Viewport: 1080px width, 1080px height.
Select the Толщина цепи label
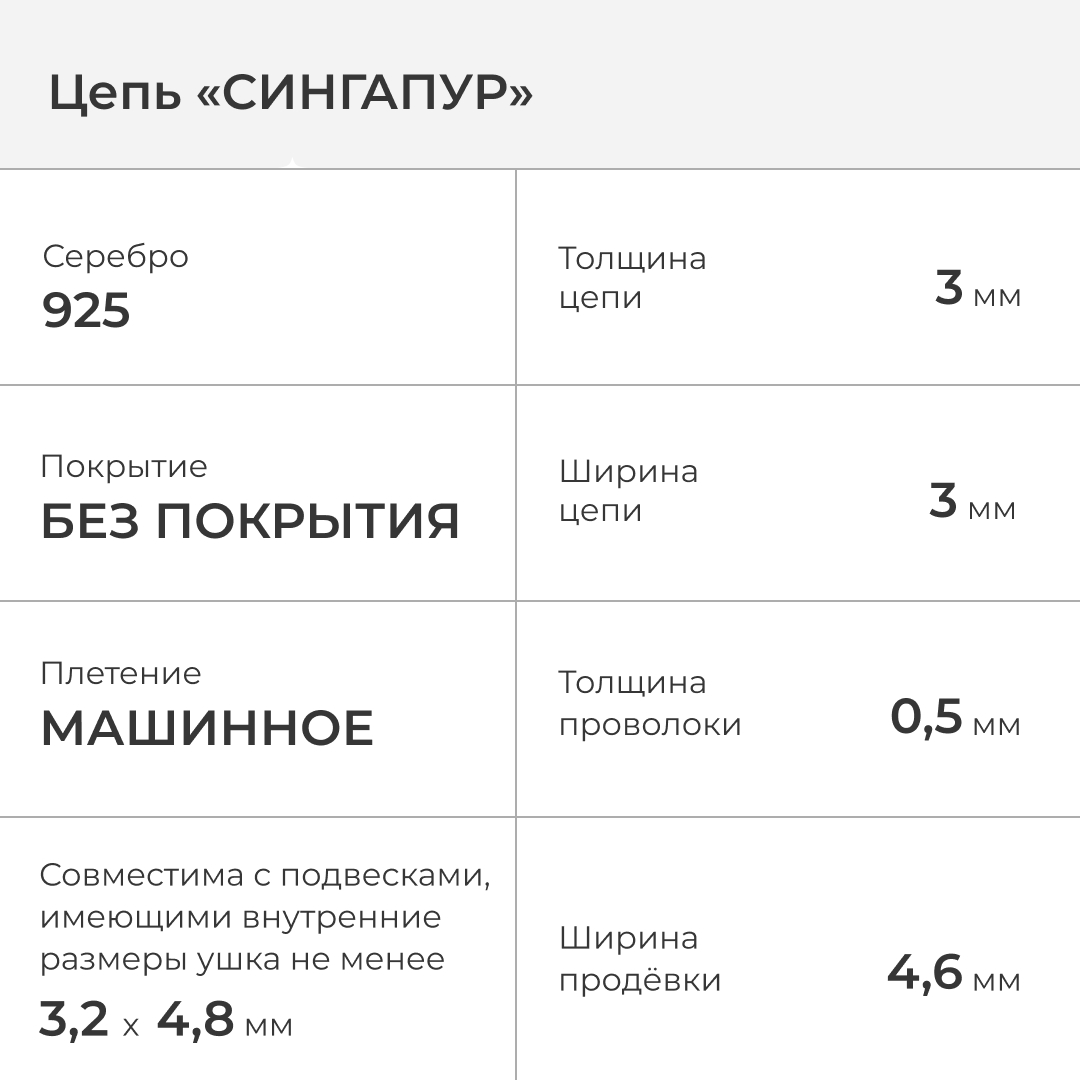click(632, 278)
